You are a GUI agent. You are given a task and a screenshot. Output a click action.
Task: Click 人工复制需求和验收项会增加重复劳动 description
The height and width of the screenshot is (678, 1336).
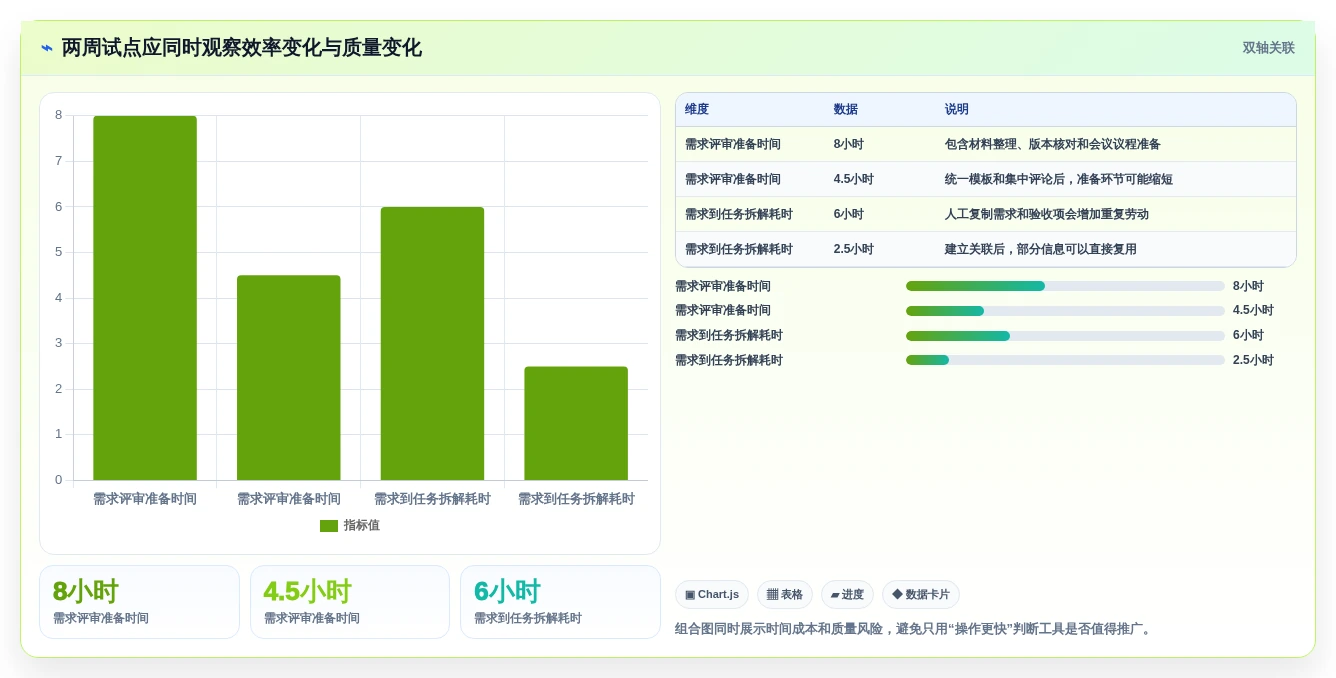1047,214
